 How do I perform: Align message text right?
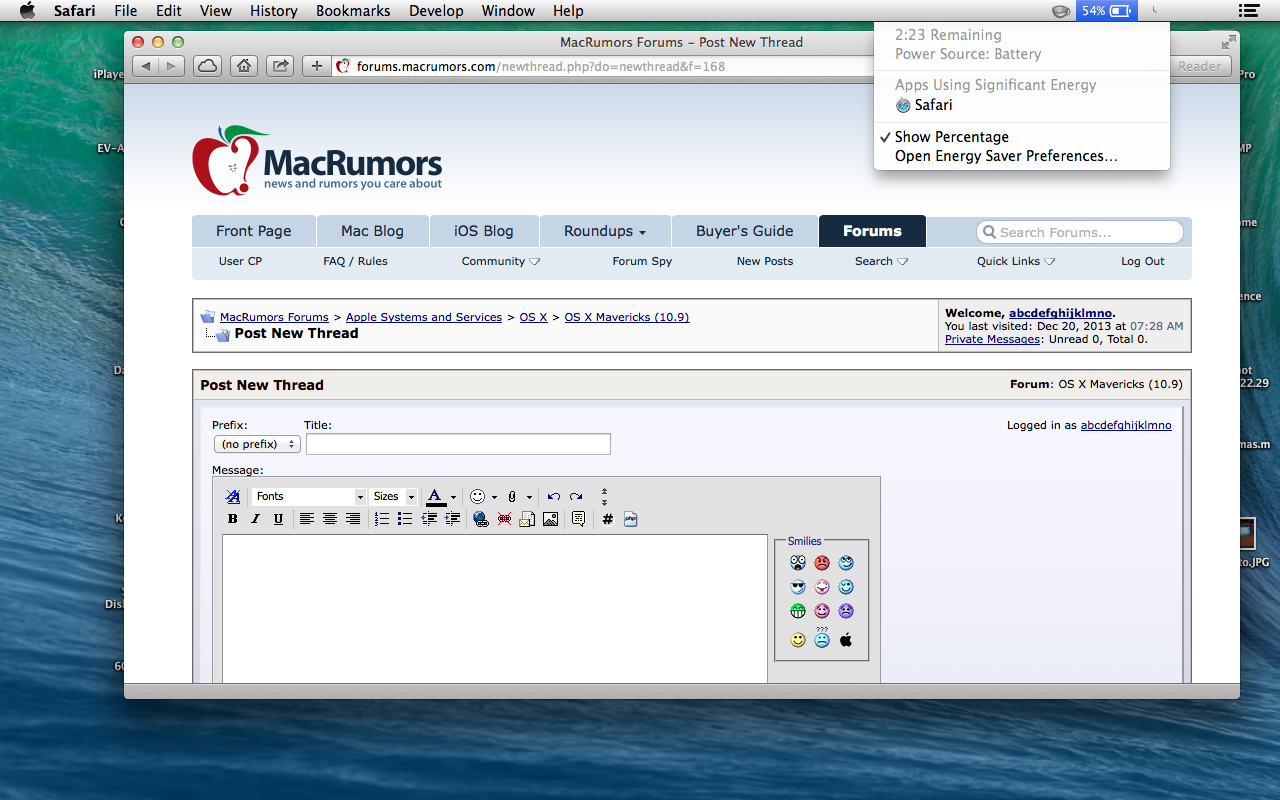coord(353,519)
